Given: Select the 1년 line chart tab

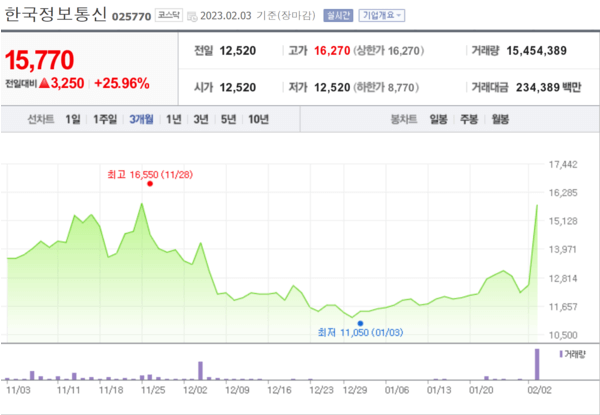Looking at the screenshot, I should point(174,119).
